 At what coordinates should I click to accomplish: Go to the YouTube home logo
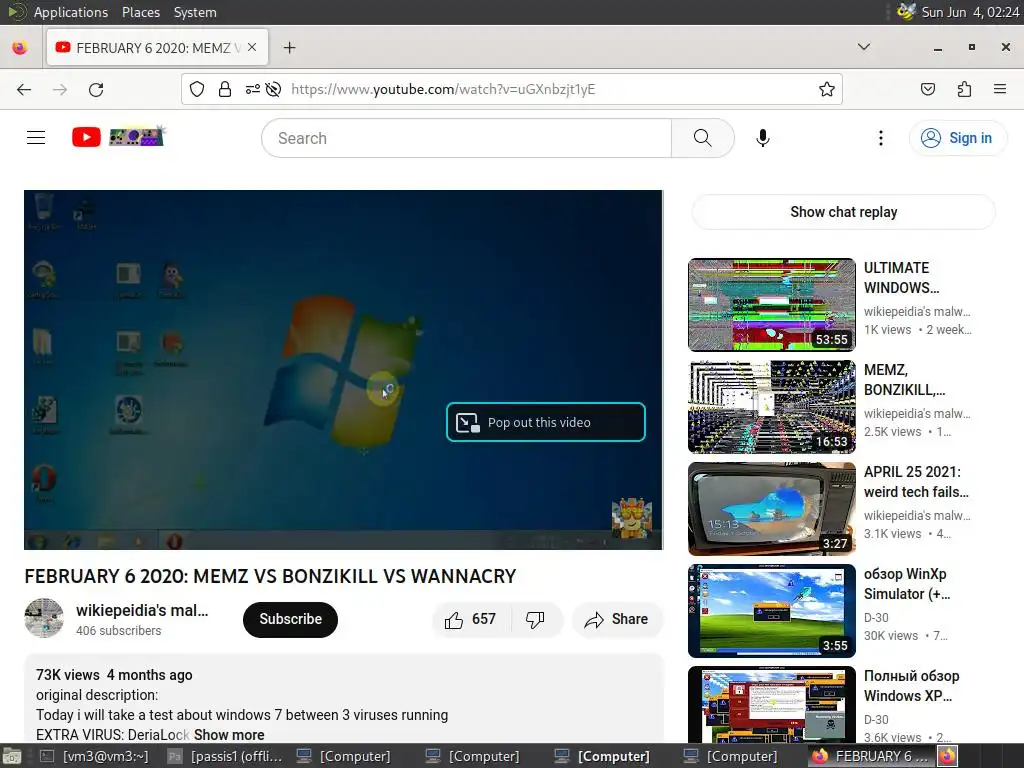pos(118,137)
